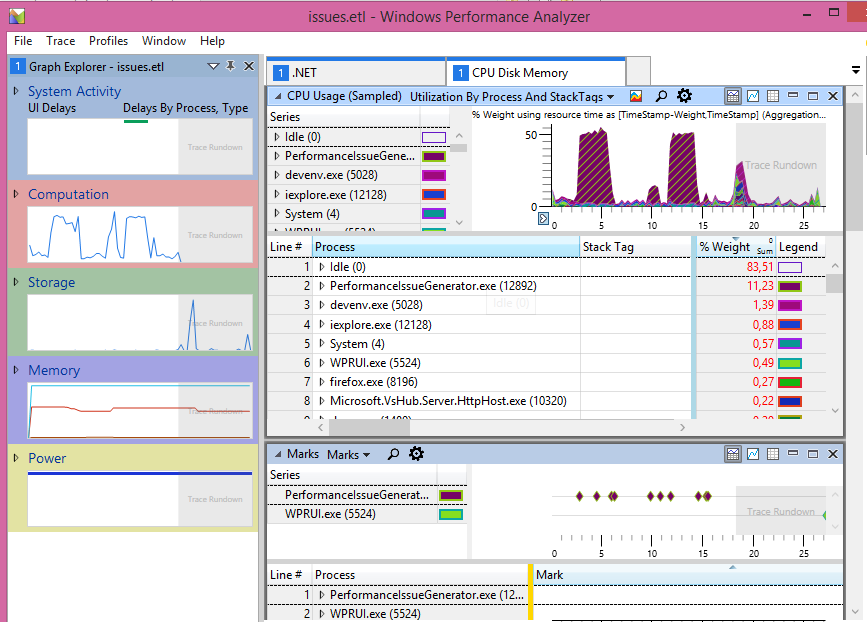Toggle graph and table view in Marks panel

tap(733, 454)
